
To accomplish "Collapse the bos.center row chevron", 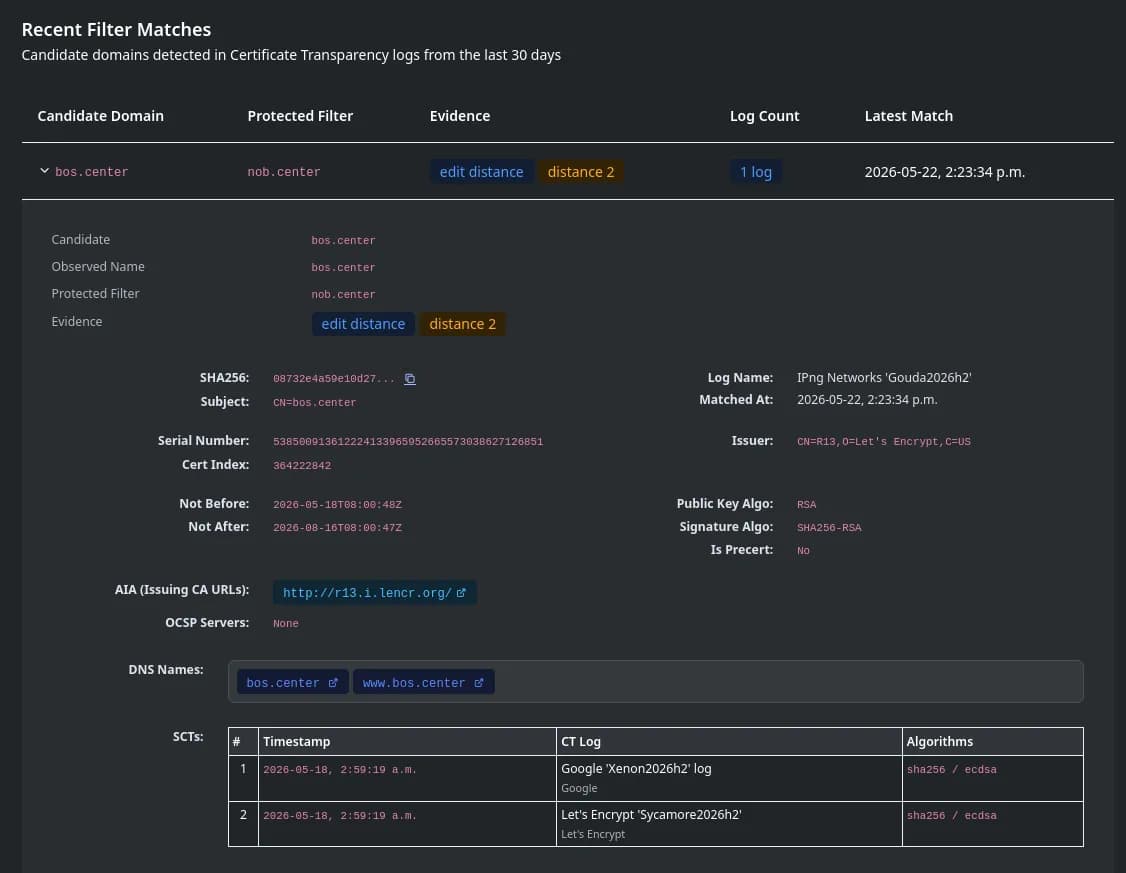I will (45, 171).
